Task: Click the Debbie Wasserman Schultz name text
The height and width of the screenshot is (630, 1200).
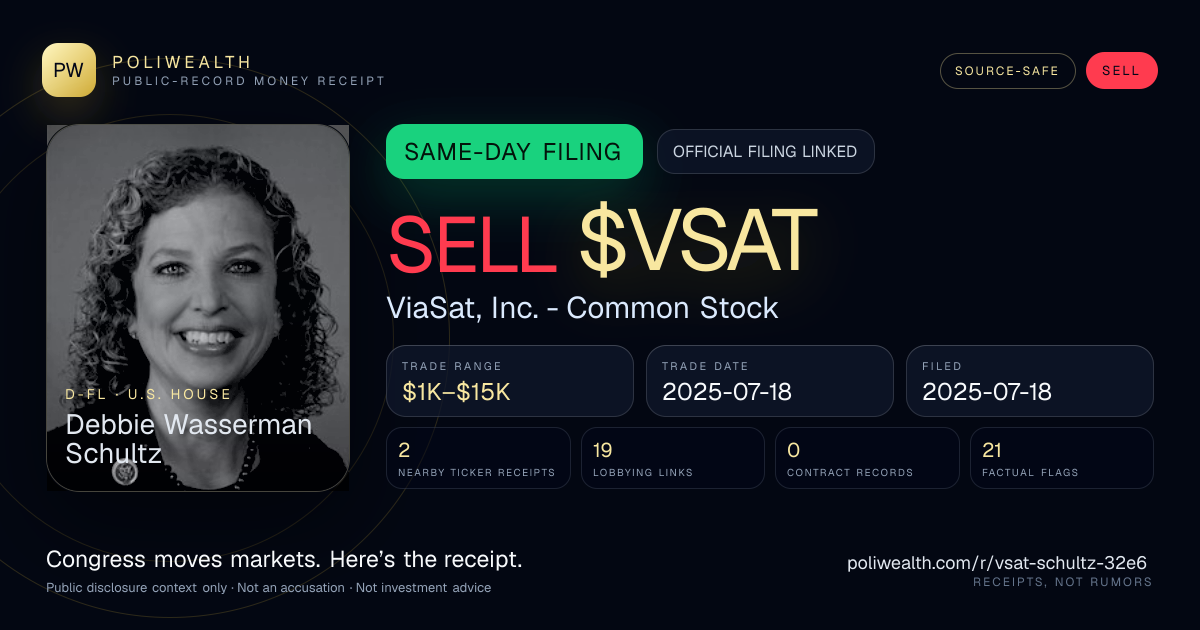Action: 189,439
